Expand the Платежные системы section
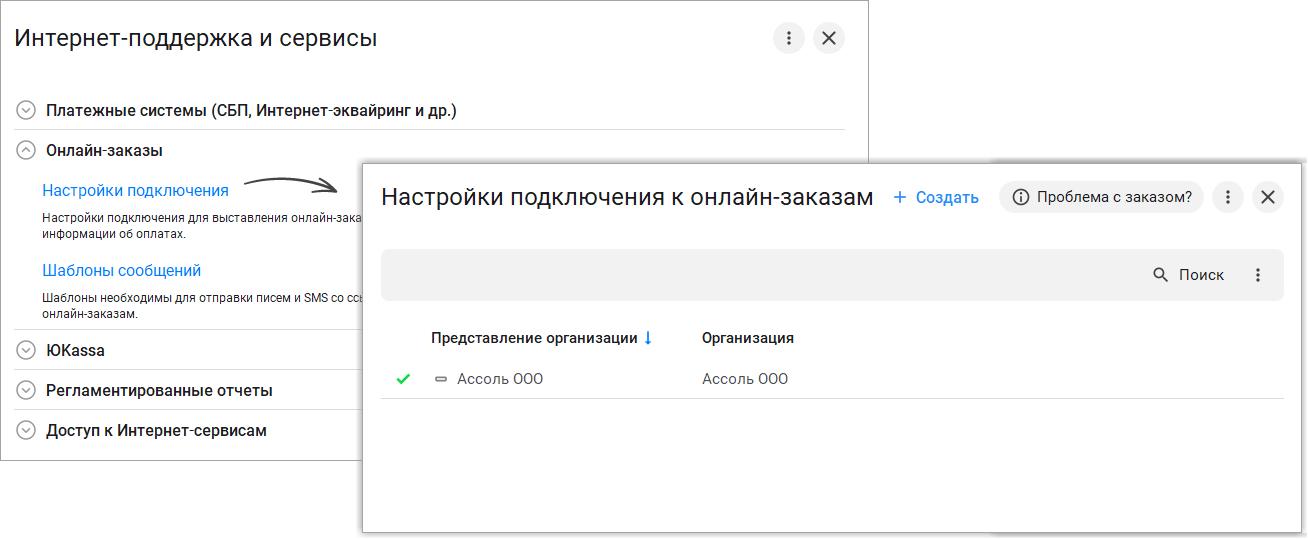Viewport: 1308px width, 539px height. [26, 110]
